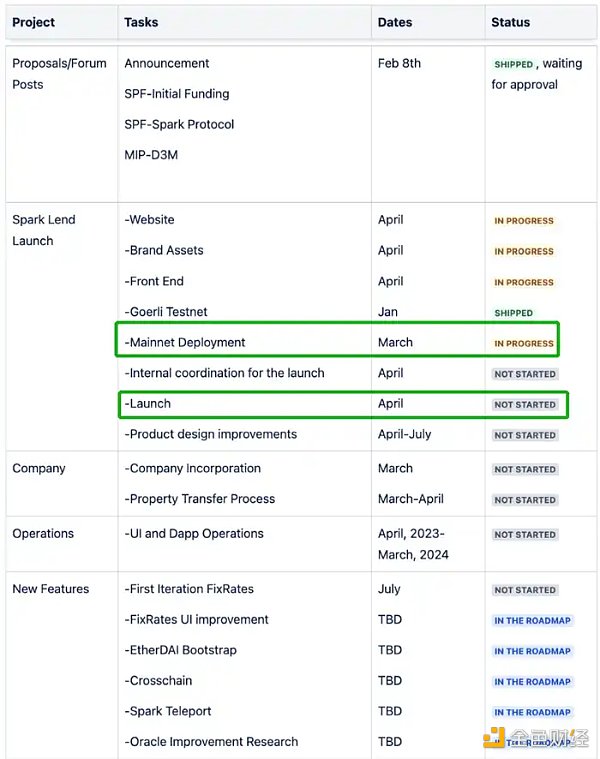Click the IN THE ROADMAP badge for Crosschain
This screenshot has width=600, height=759.
click(x=532, y=682)
